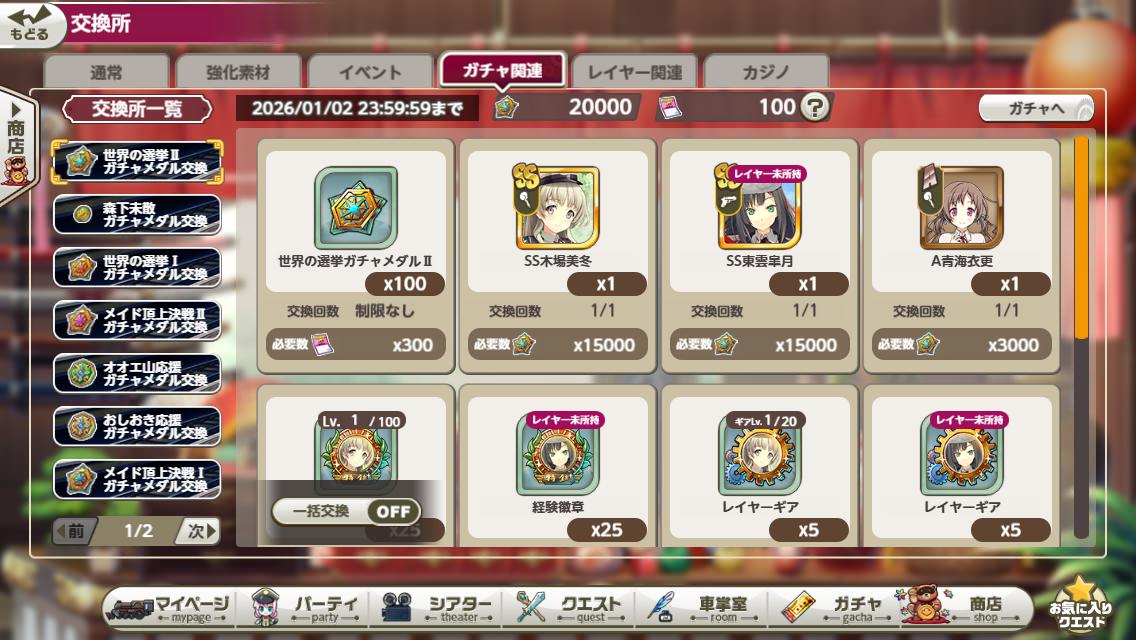This screenshot has width=1136, height=640.
Task: Select オオエ山応援 ガチャメダル交換 entry
Action: pyautogui.click(x=137, y=373)
